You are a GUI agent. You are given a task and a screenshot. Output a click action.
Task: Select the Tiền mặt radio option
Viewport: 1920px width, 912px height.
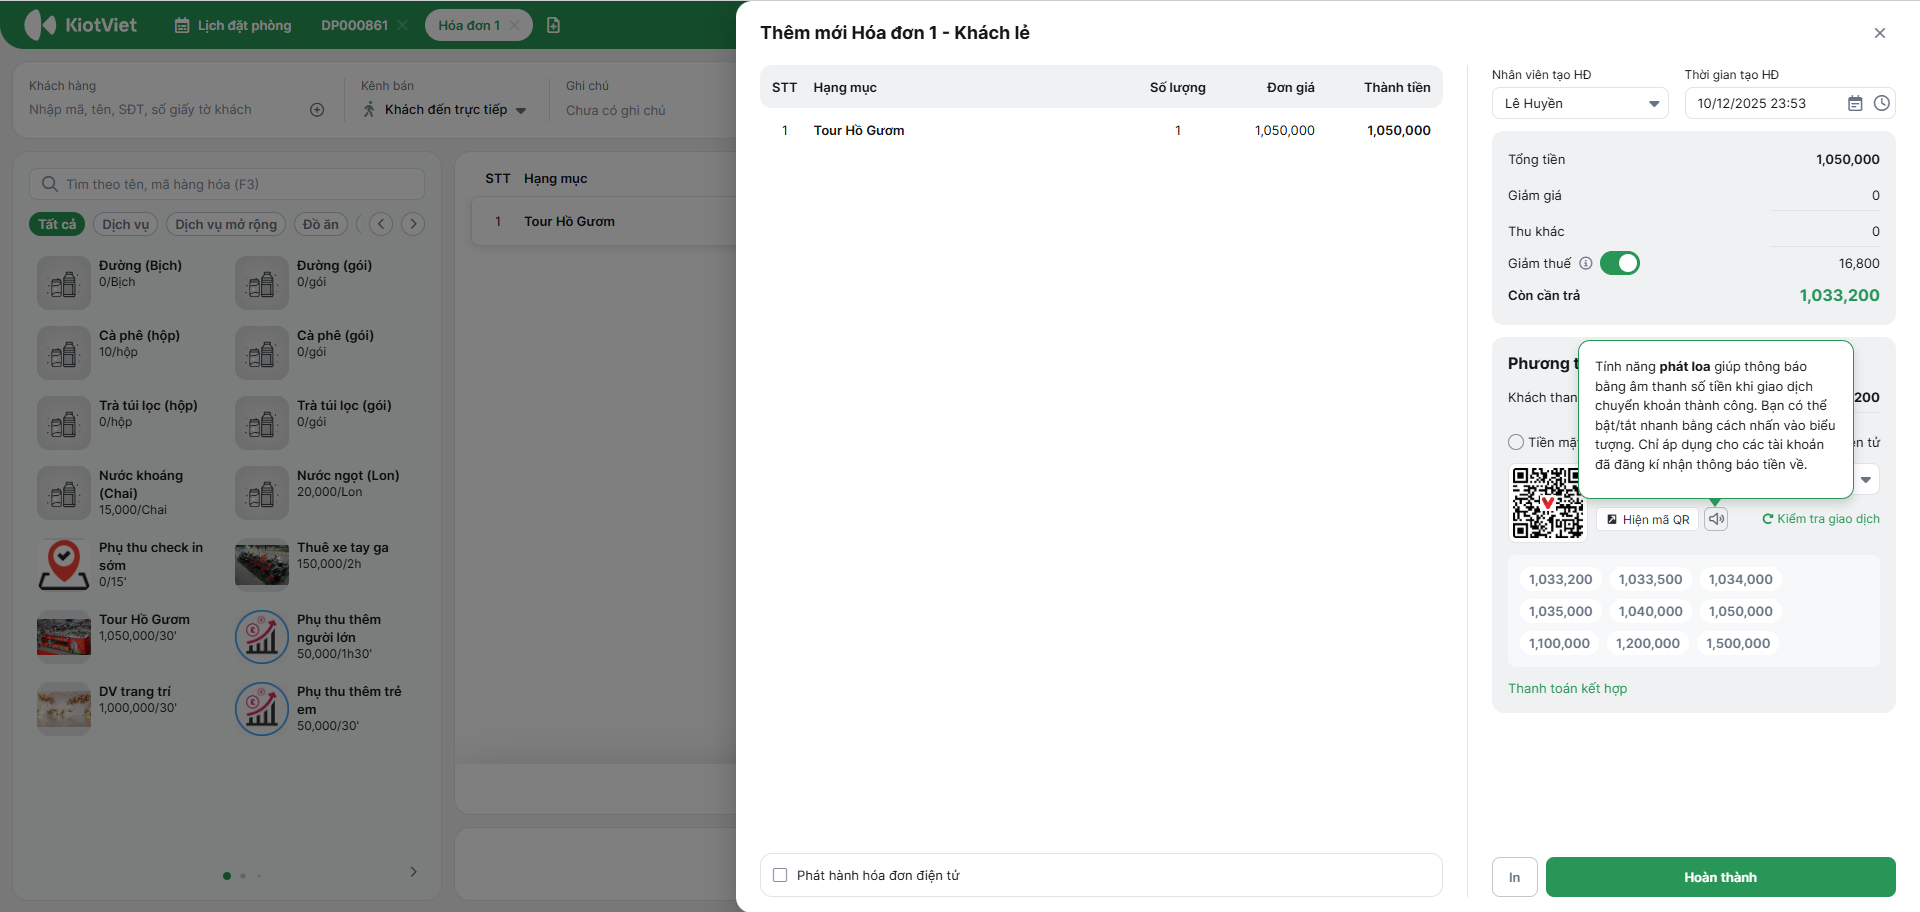(1516, 442)
